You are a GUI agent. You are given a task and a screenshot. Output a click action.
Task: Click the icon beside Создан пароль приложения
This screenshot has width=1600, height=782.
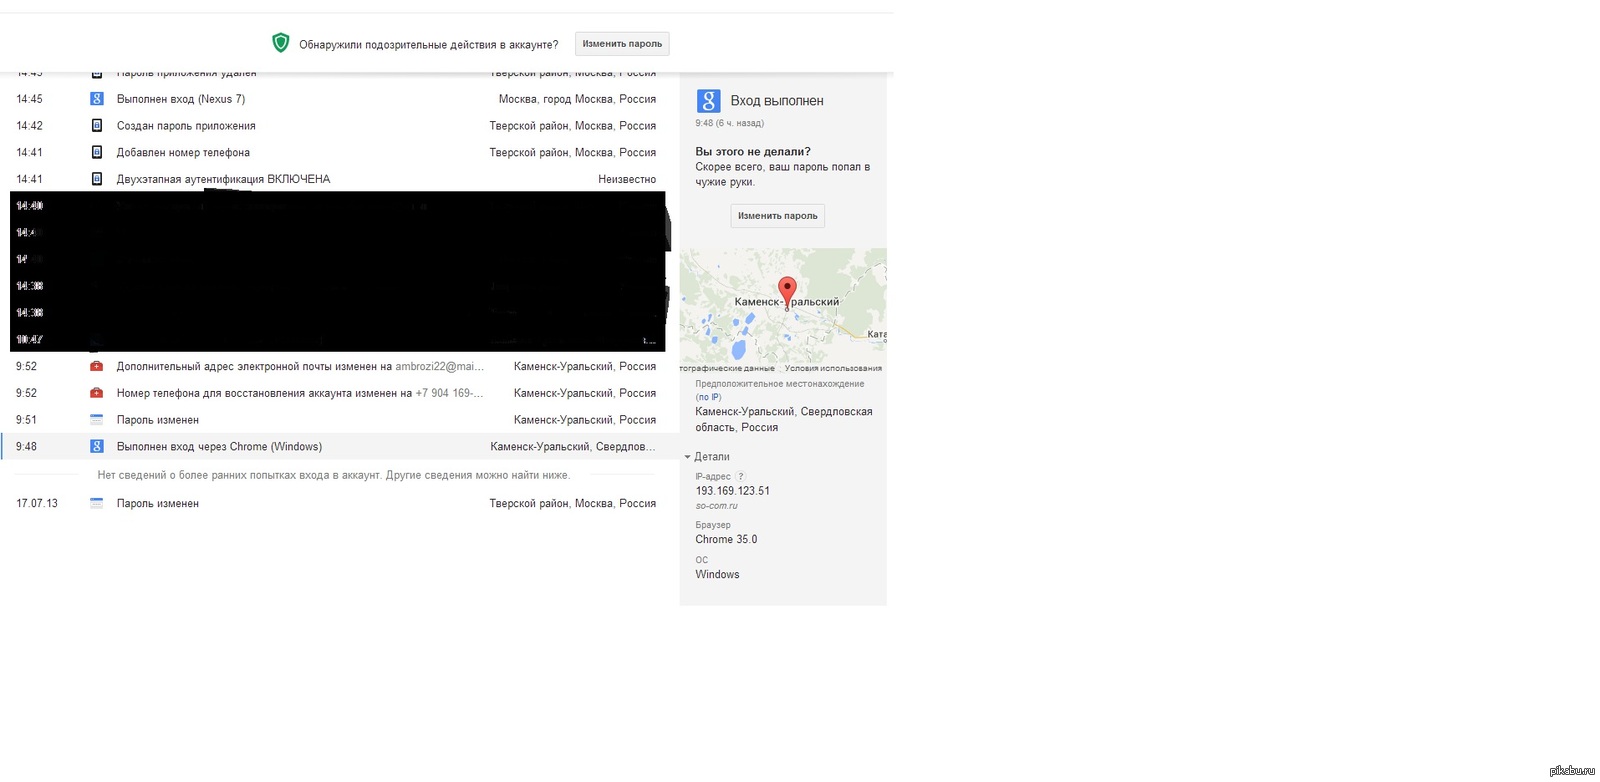coord(97,126)
